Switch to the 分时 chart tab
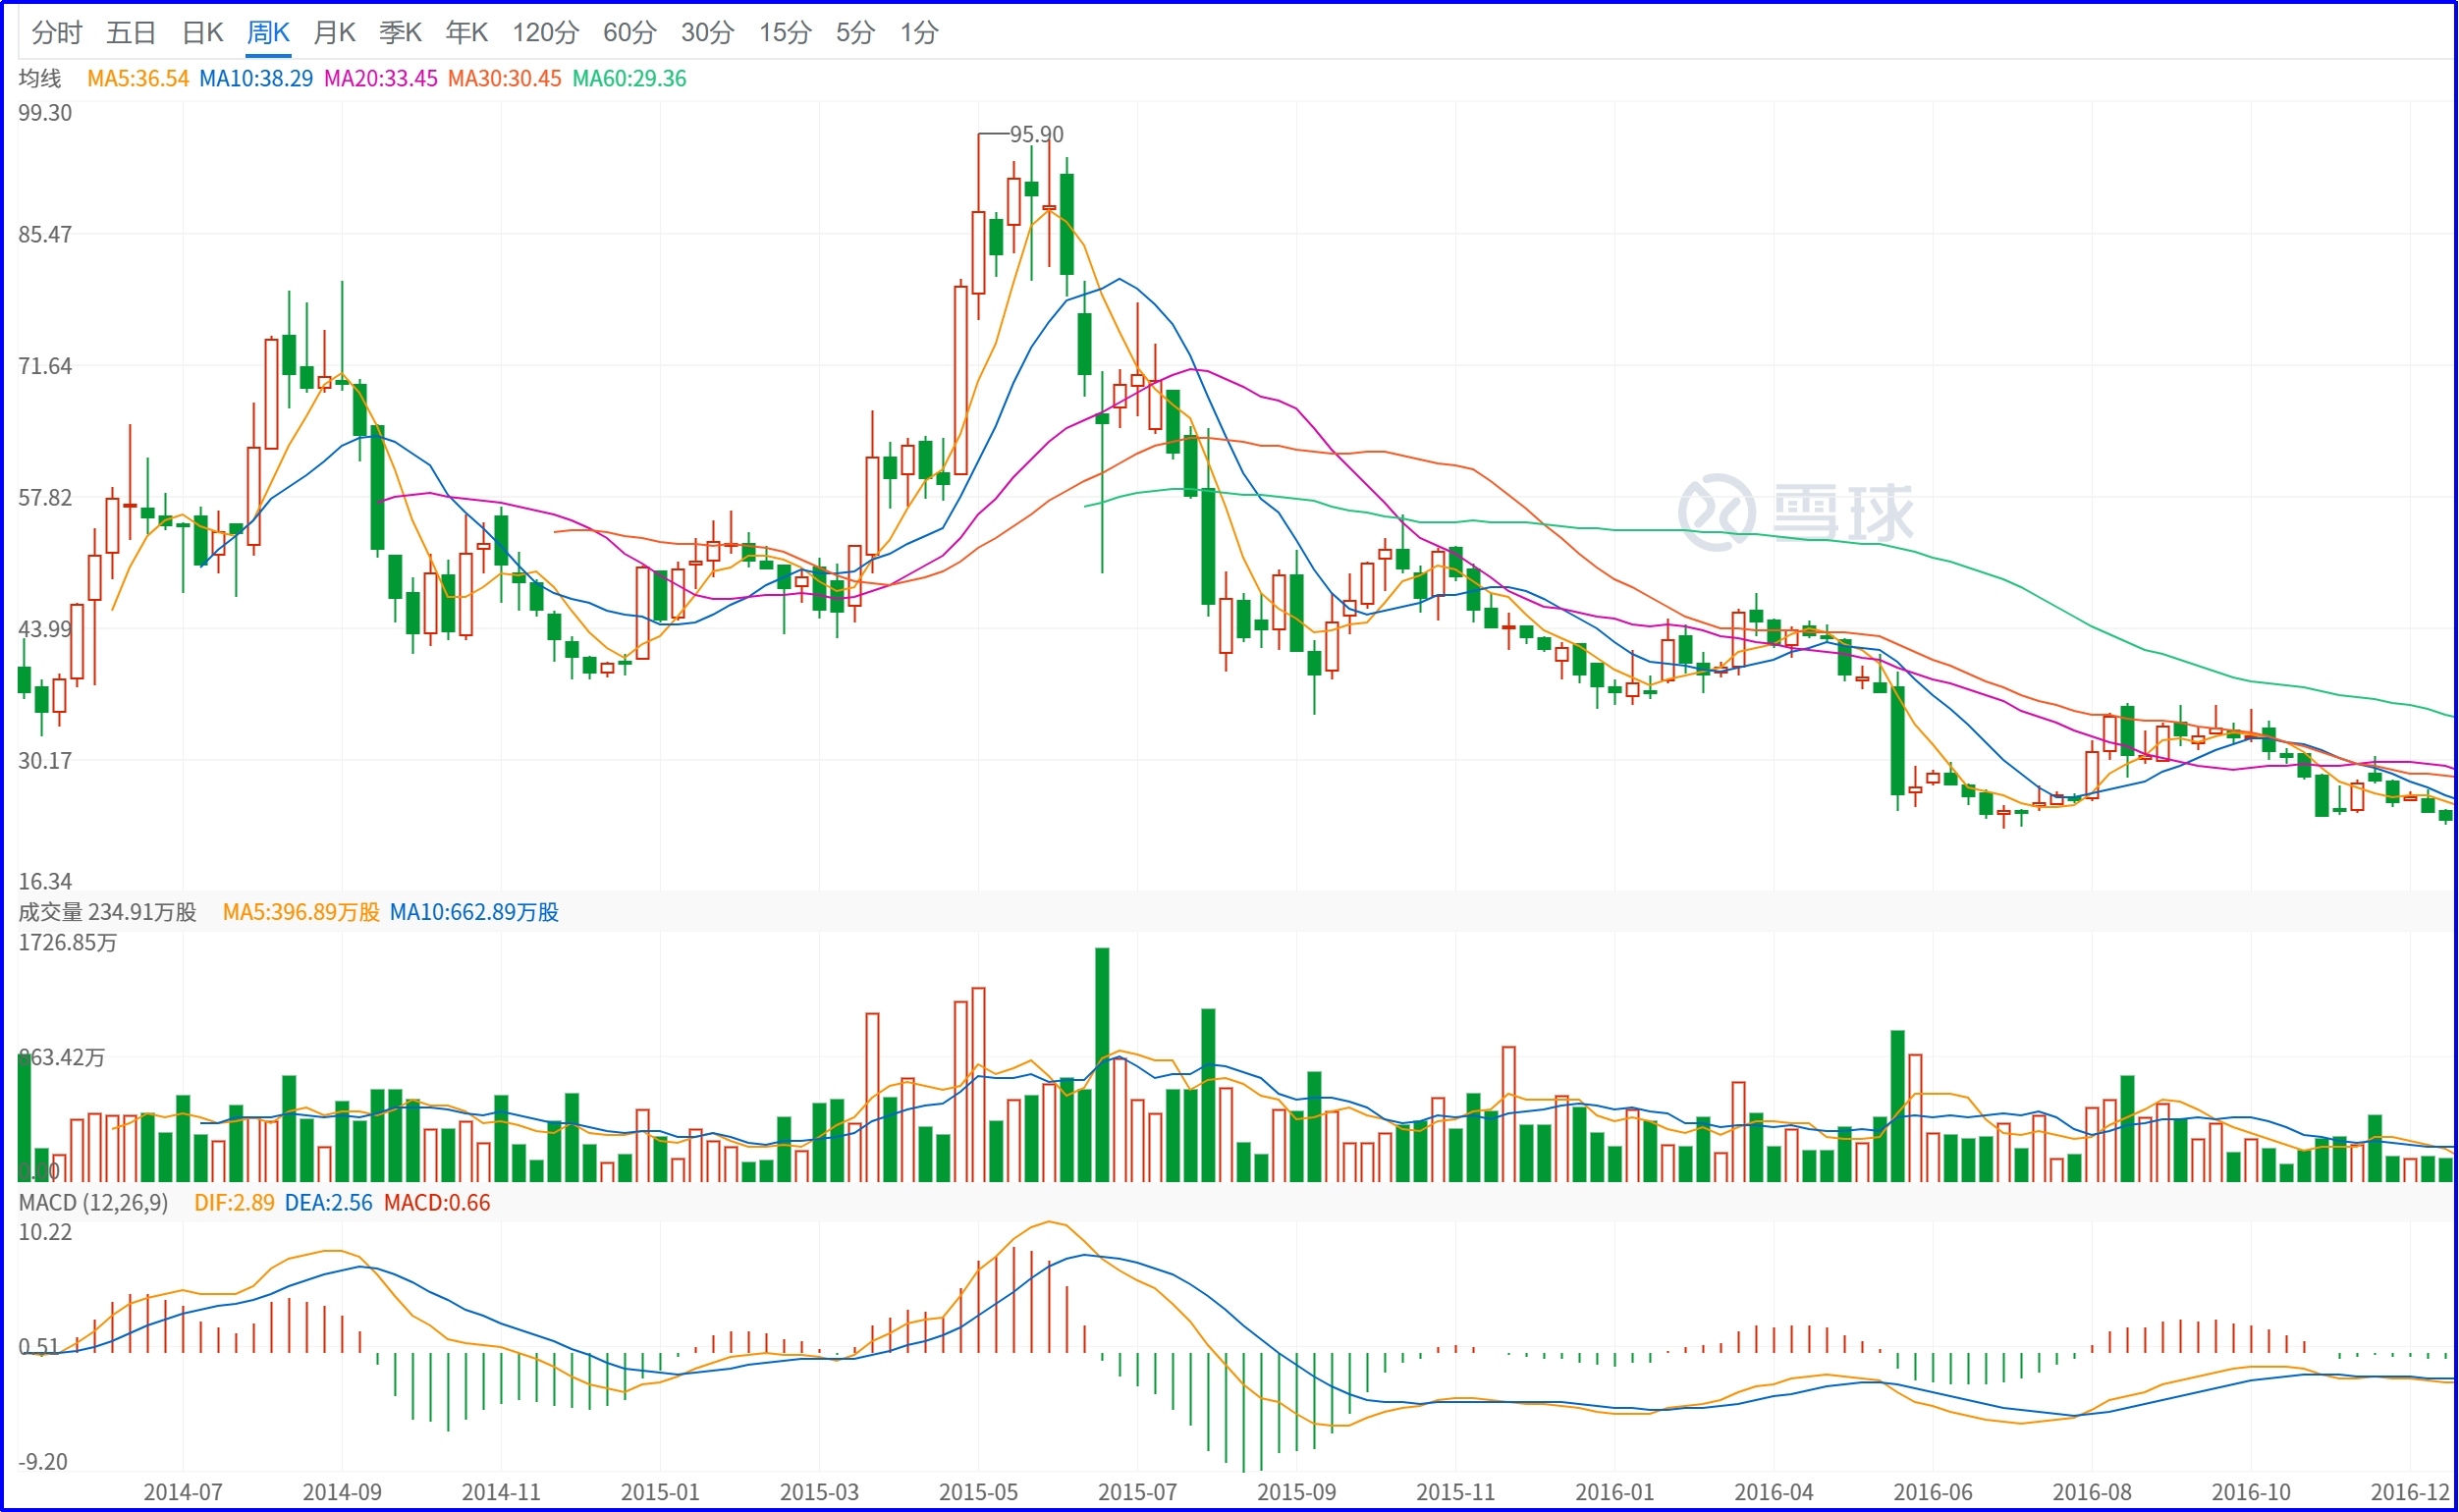The height and width of the screenshot is (1512, 2459). (x=56, y=33)
